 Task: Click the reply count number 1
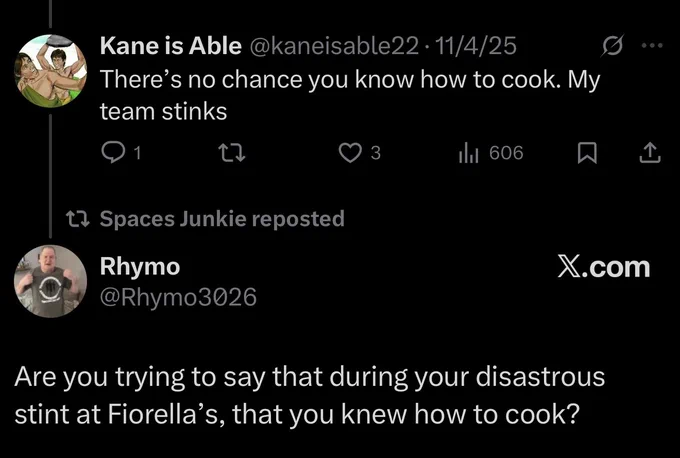pyautogui.click(x=137, y=154)
